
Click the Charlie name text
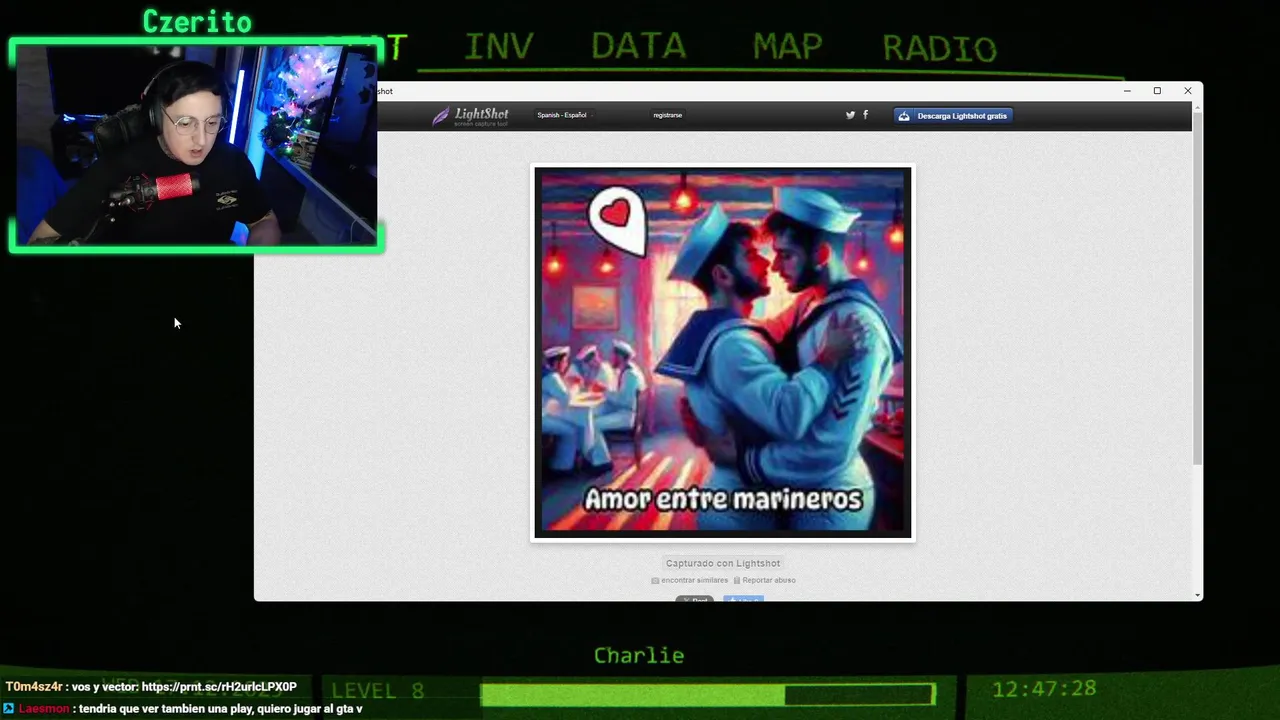pyautogui.click(x=639, y=656)
